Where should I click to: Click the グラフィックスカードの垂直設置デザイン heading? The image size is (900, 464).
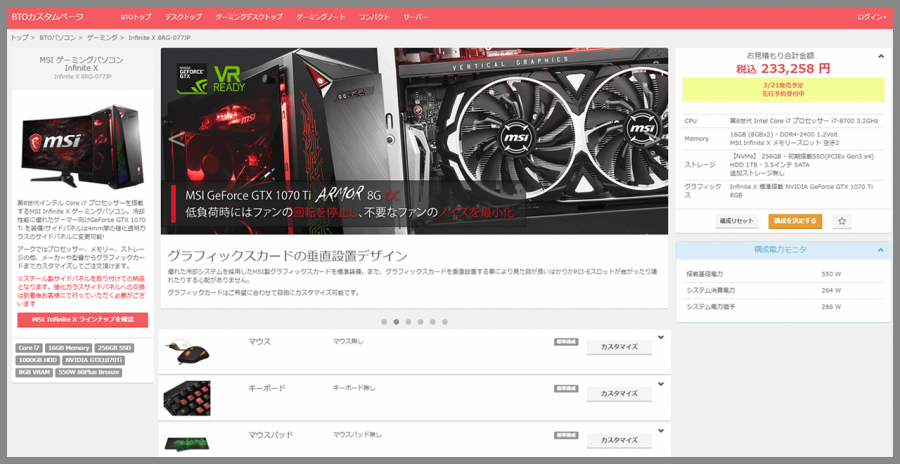[287, 256]
